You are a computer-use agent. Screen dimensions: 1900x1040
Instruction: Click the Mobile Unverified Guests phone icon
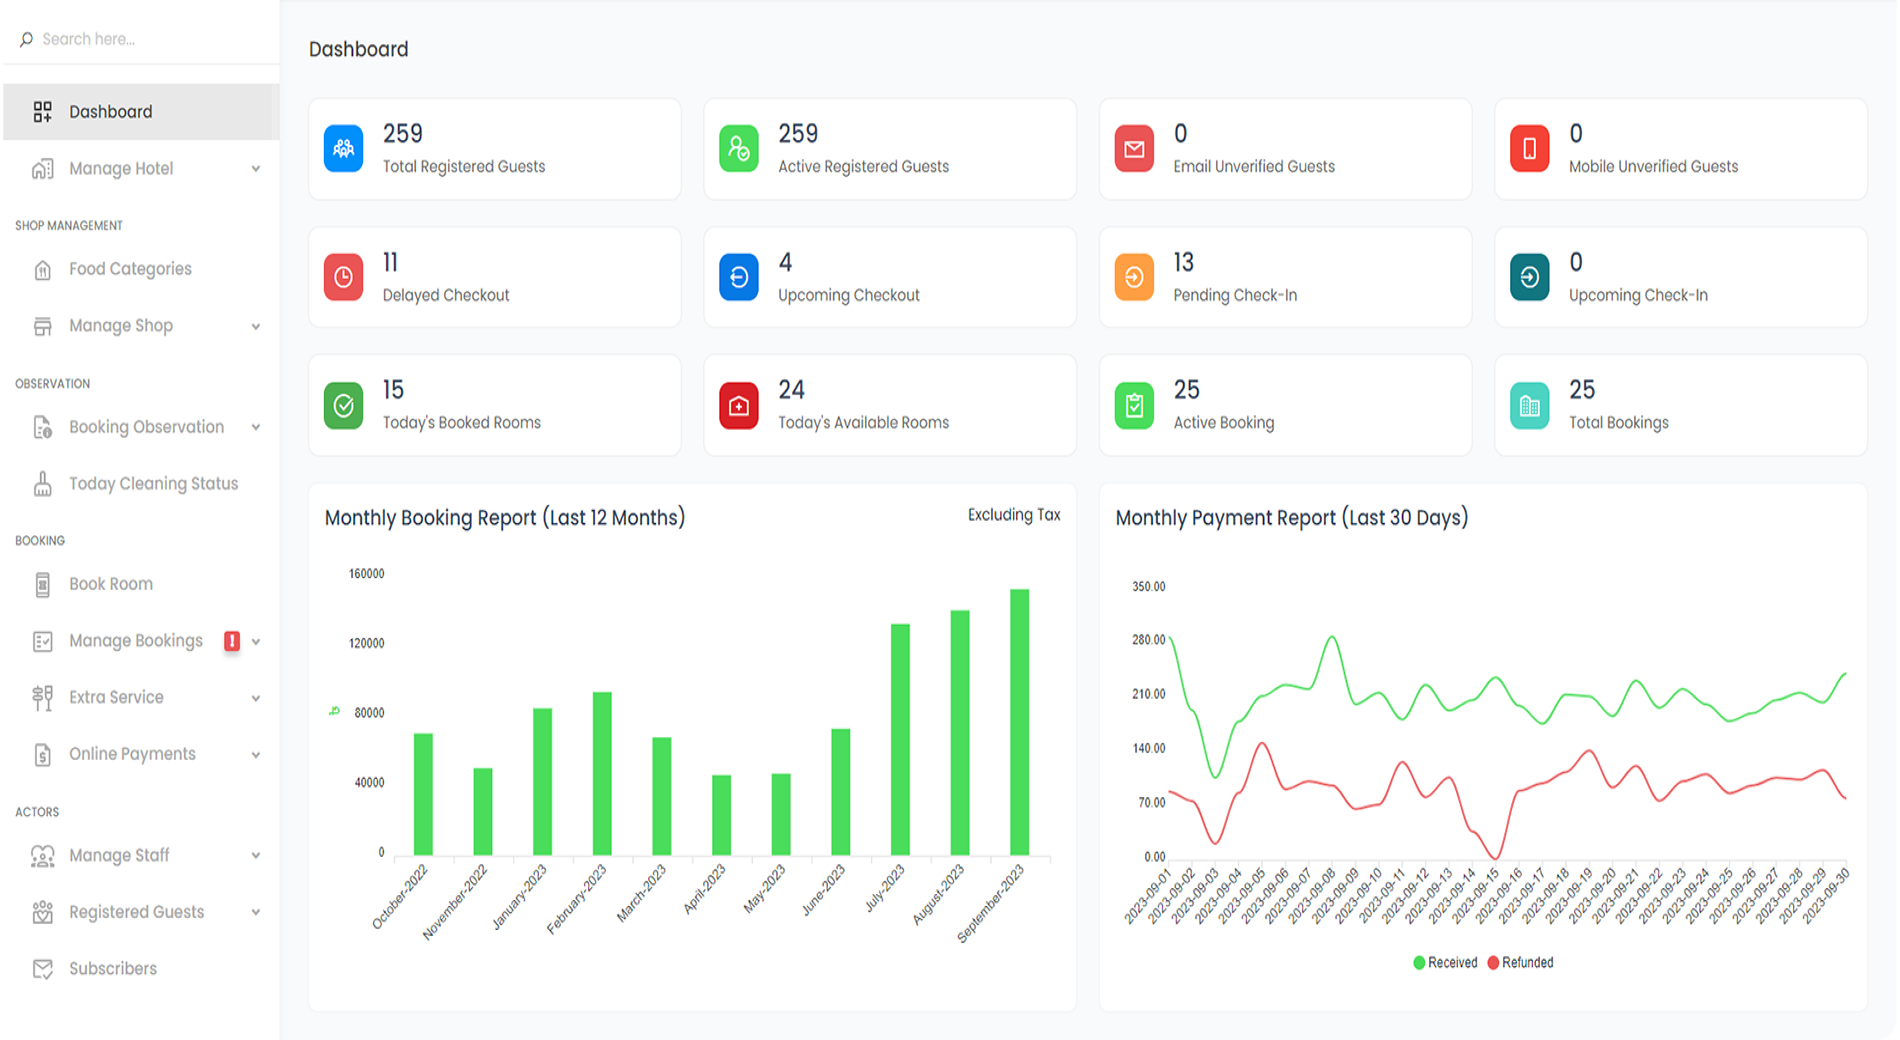[x=1529, y=149]
